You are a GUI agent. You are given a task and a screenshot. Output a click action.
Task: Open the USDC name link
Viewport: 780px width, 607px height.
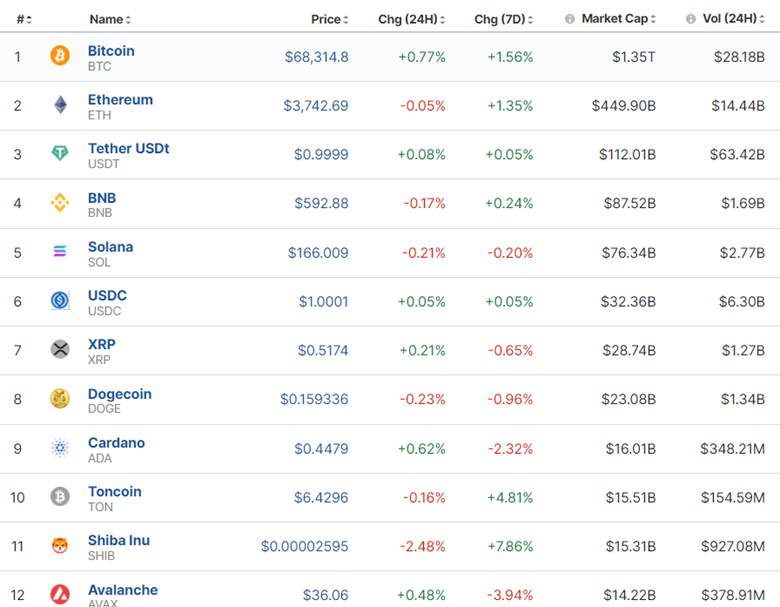(107, 296)
